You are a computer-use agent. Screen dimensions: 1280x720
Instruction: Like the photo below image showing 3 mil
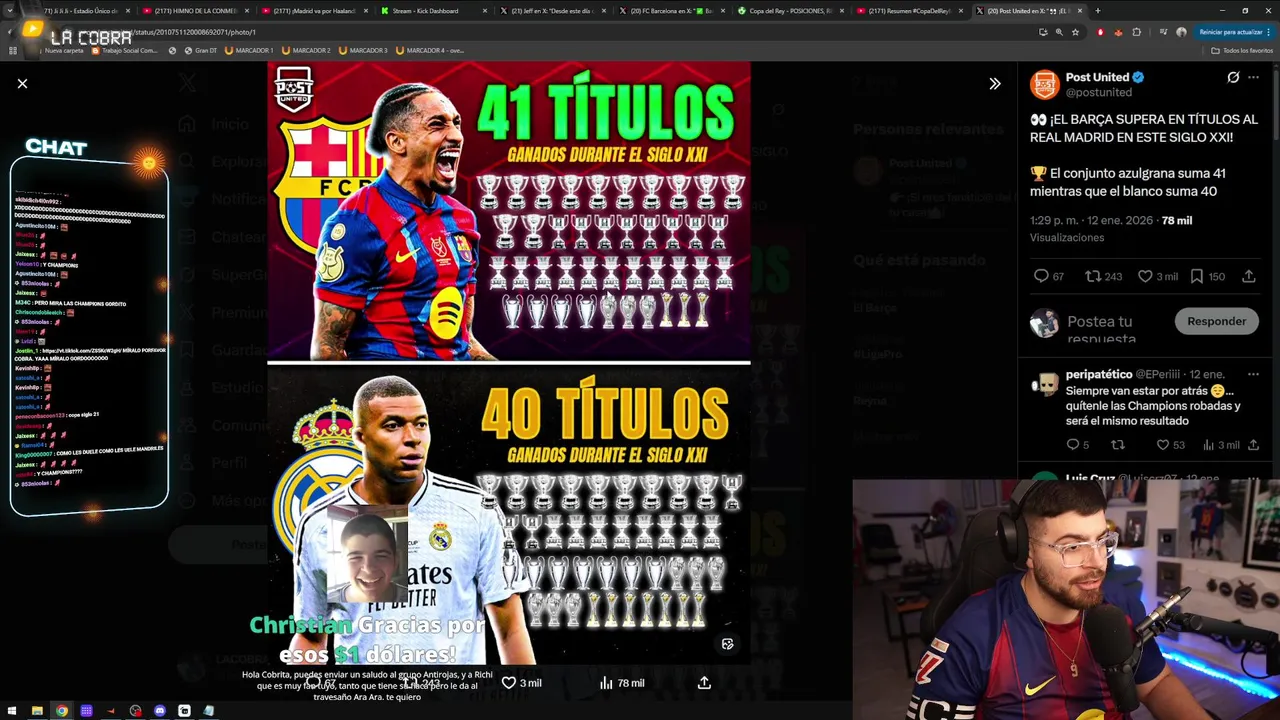point(509,682)
